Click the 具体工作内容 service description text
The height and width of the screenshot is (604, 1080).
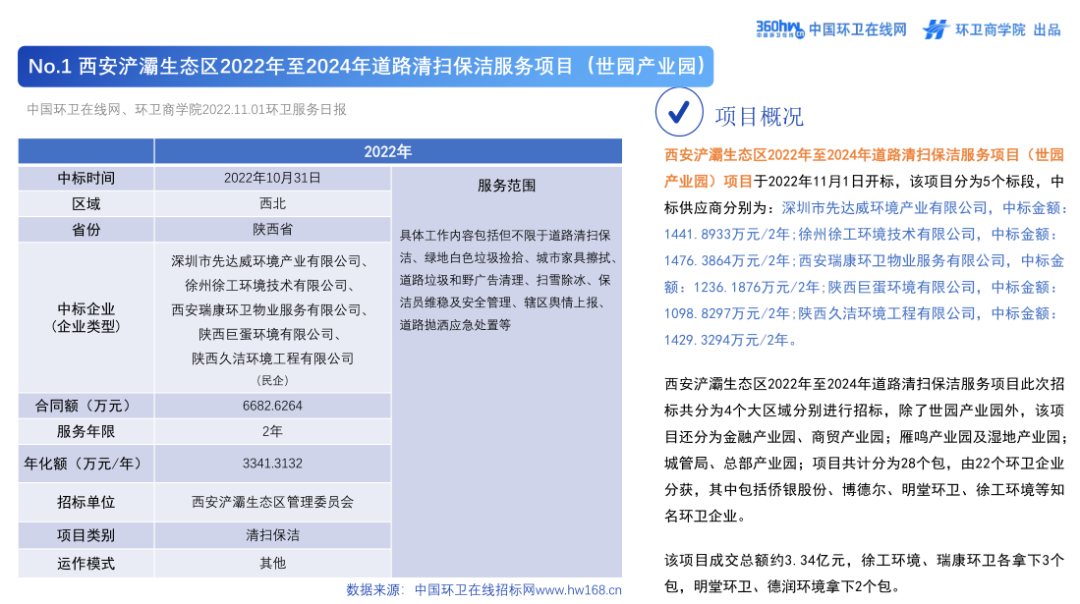point(507,280)
